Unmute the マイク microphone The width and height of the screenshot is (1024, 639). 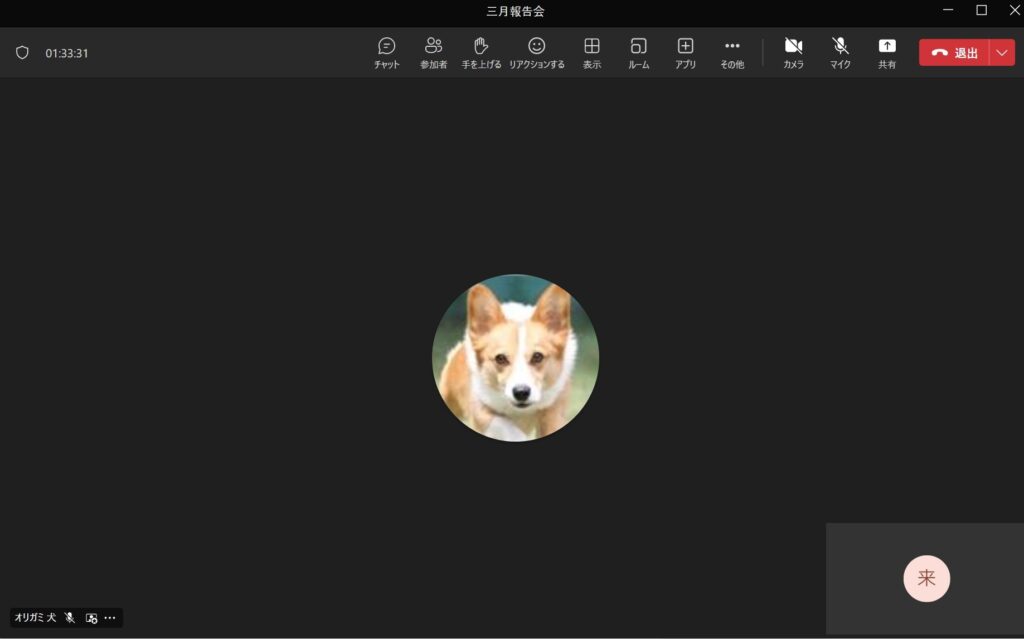pyautogui.click(x=840, y=52)
